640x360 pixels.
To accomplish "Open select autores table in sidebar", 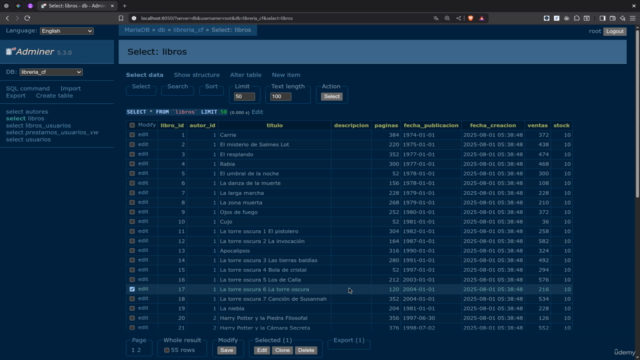I will 27,112.
